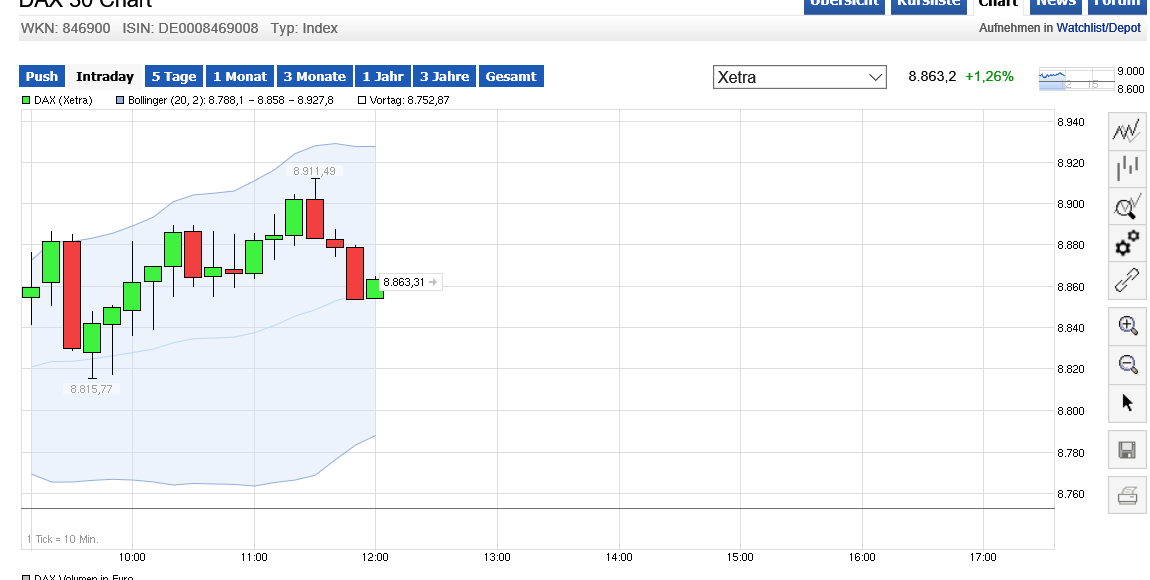Click the 1 Tick = 10 Min. note
This screenshot has height=580, width=1150.
pos(63,539)
